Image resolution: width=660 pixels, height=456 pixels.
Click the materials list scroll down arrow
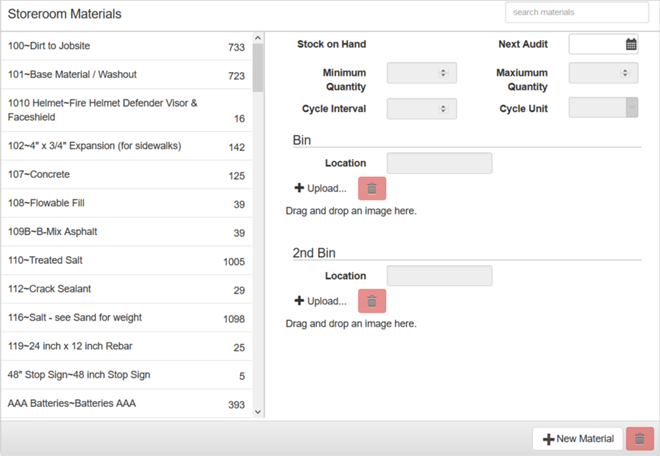[258, 411]
